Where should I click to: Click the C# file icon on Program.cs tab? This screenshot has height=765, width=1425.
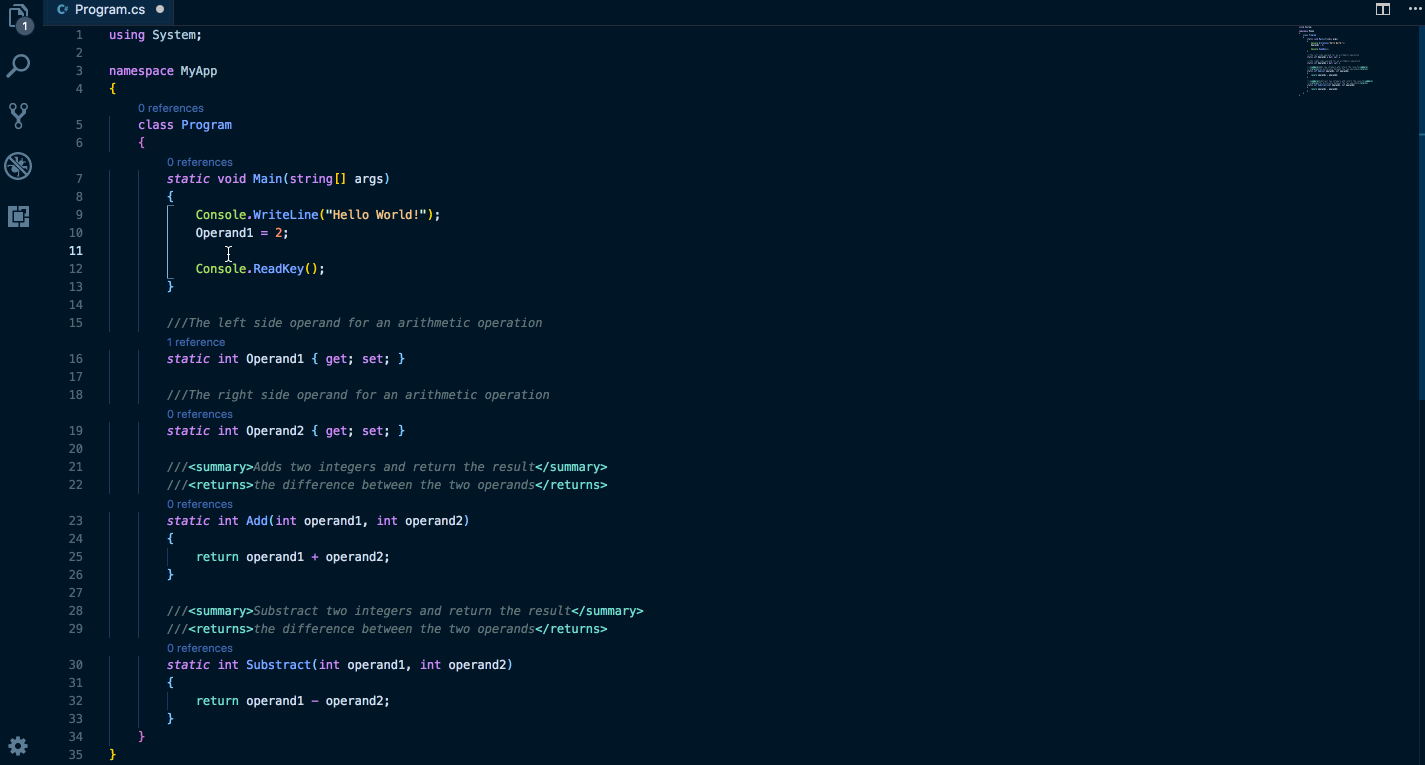point(63,9)
